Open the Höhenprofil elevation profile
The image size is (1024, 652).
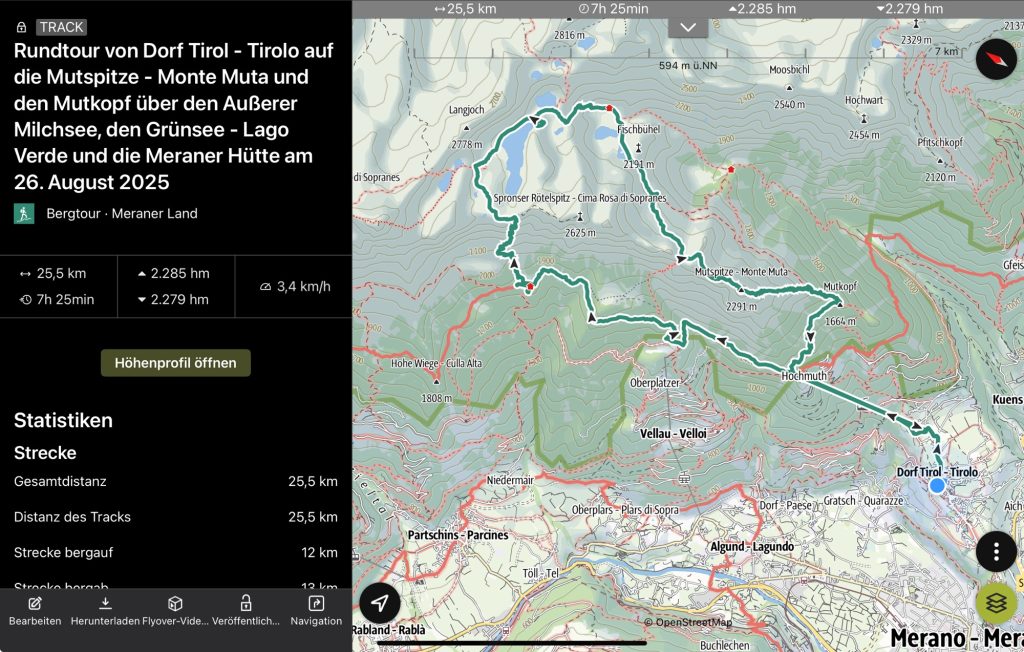point(176,363)
